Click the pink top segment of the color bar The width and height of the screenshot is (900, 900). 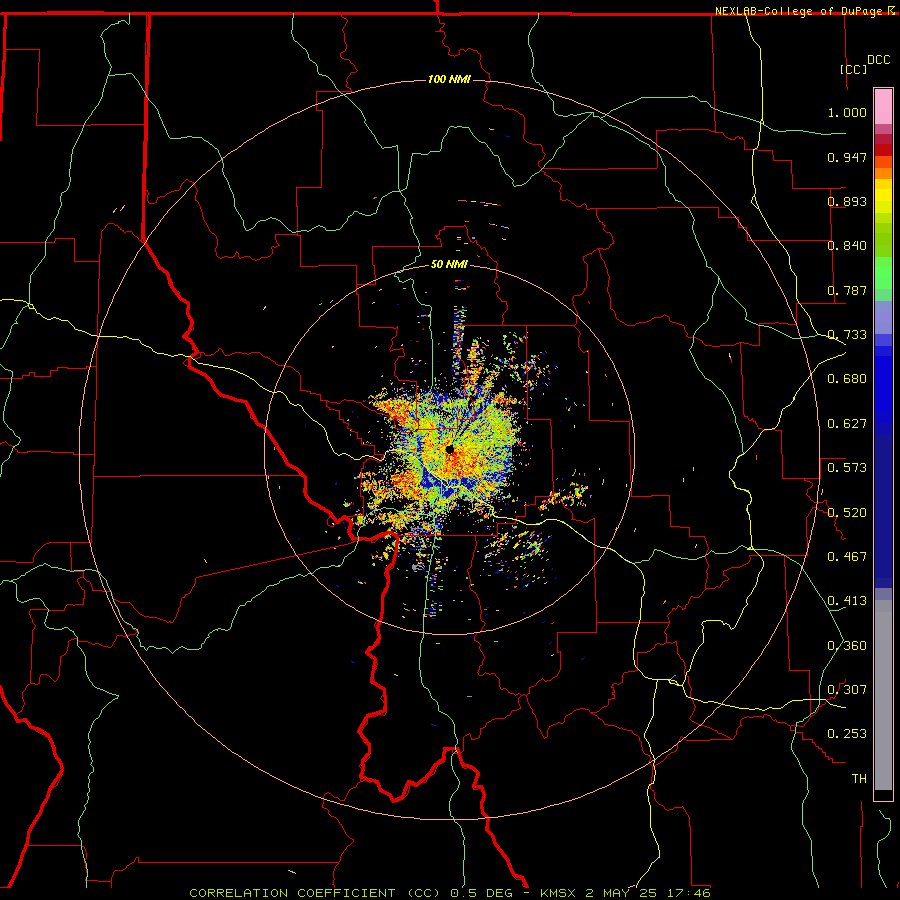[883, 106]
